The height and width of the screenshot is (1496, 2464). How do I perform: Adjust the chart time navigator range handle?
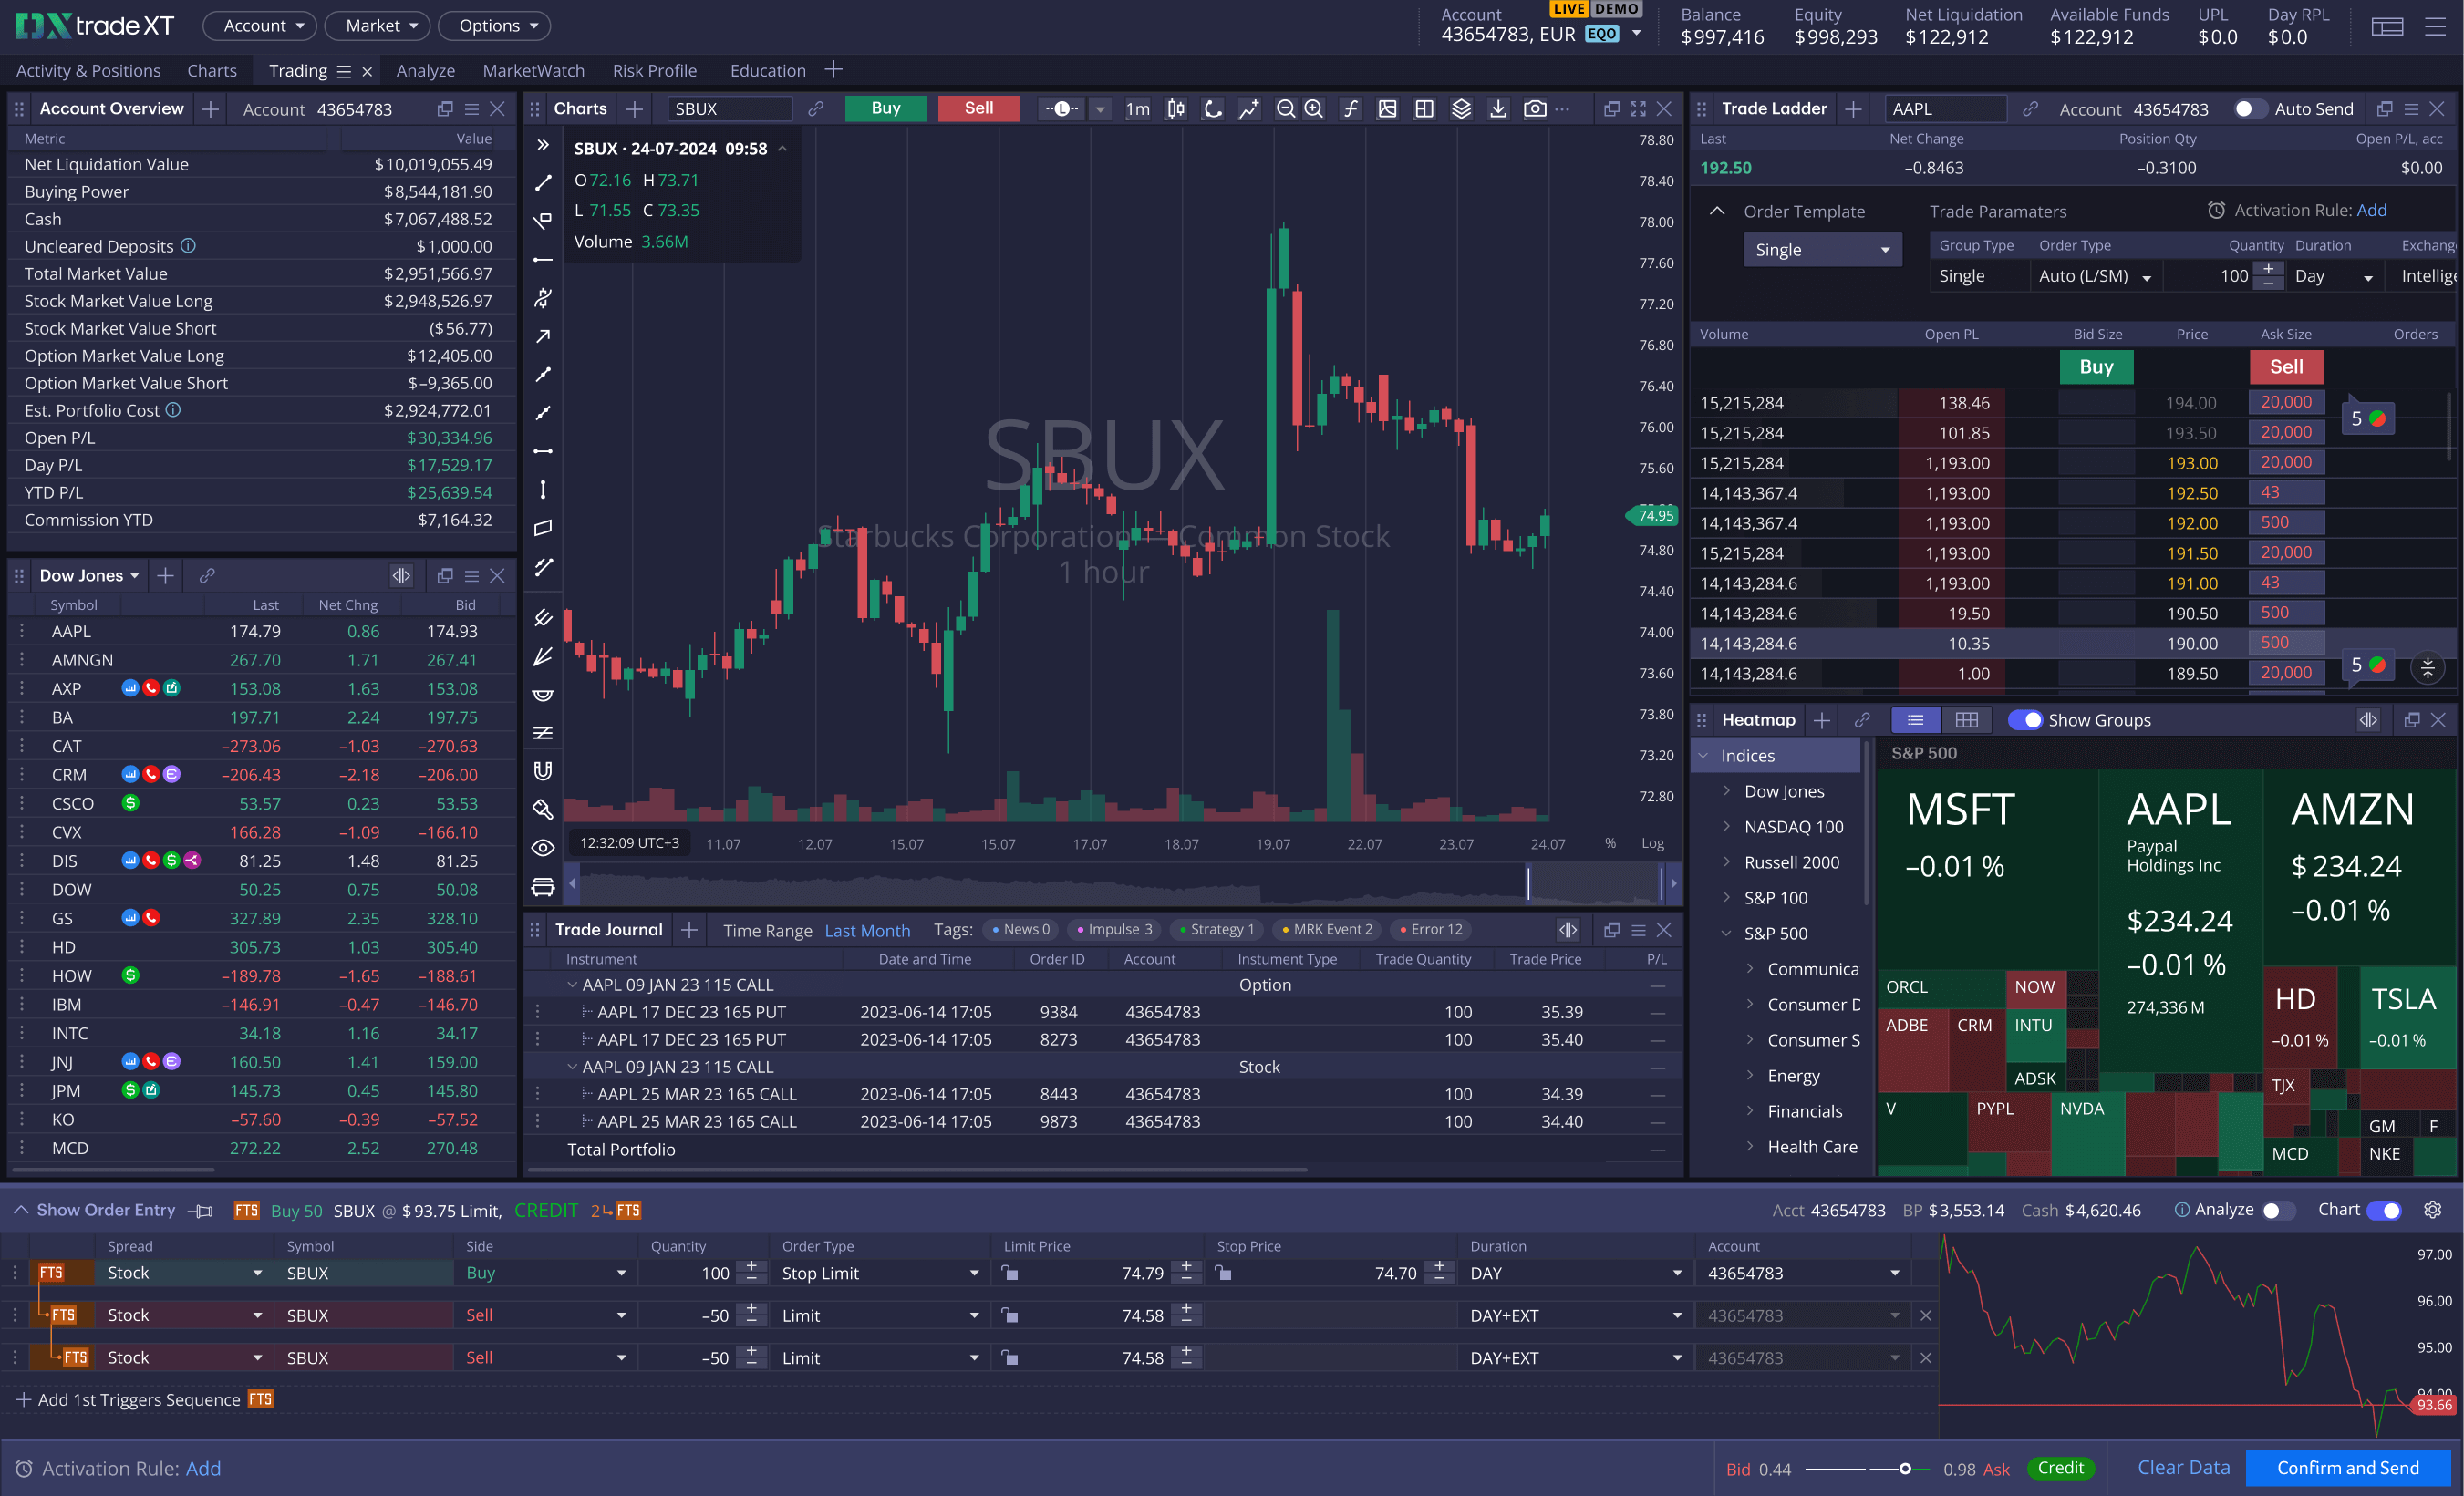tap(1528, 883)
